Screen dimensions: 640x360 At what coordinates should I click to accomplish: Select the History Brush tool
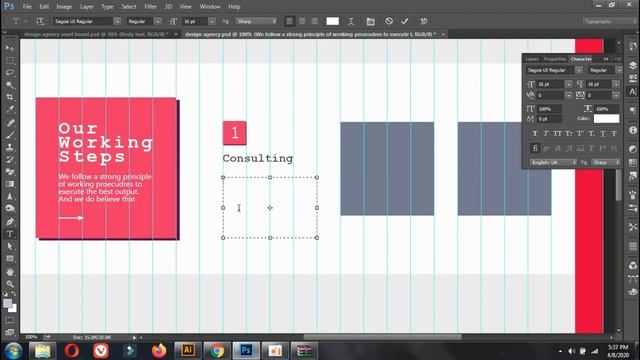click(10, 159)
